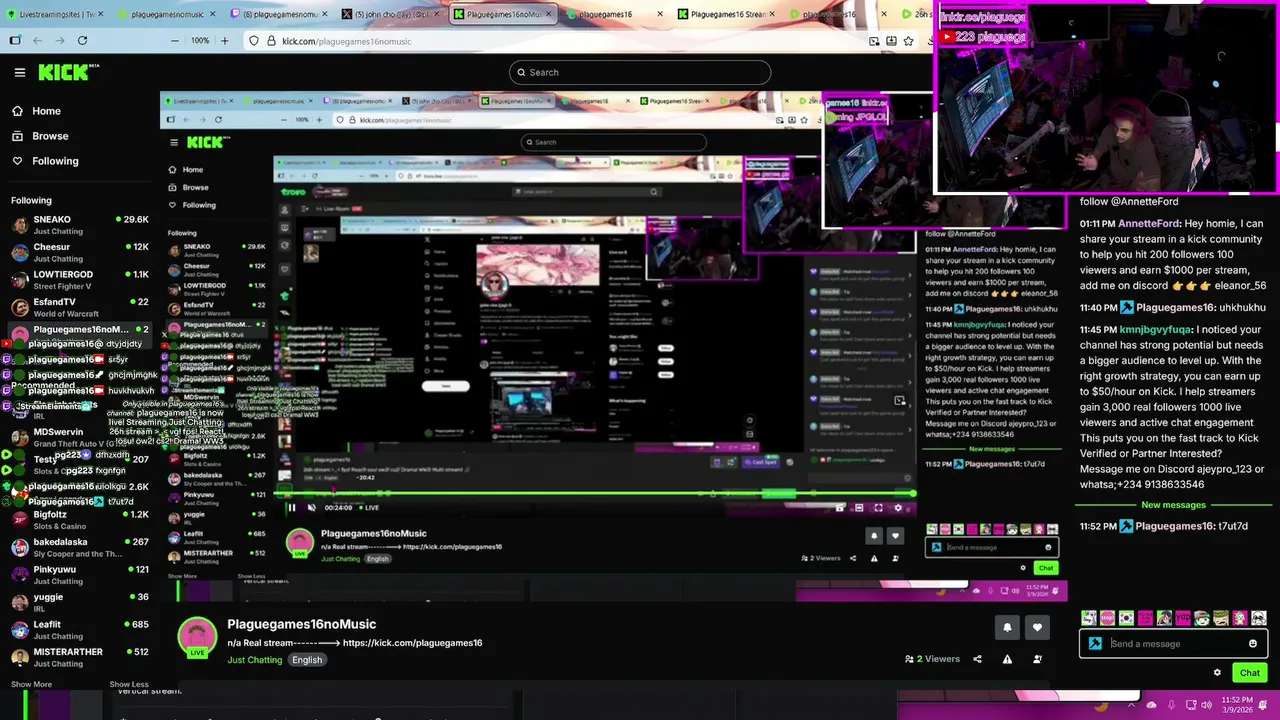Enter fullscreen in the video player
The width and height of the screenshot is (1280, 720).
[878, 507]
